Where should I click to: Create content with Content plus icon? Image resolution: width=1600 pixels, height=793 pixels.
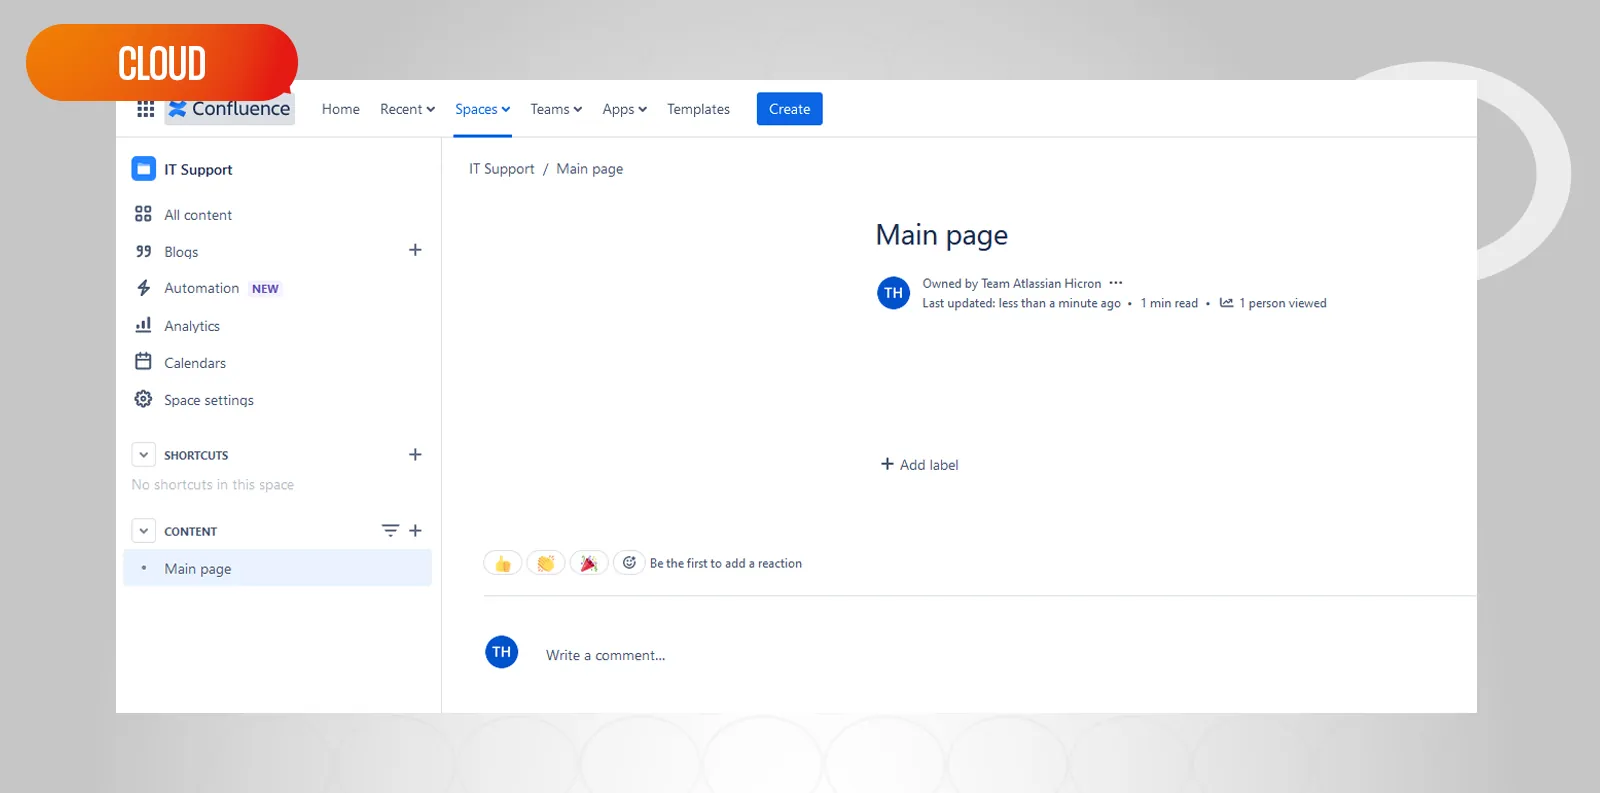point(415,531)
